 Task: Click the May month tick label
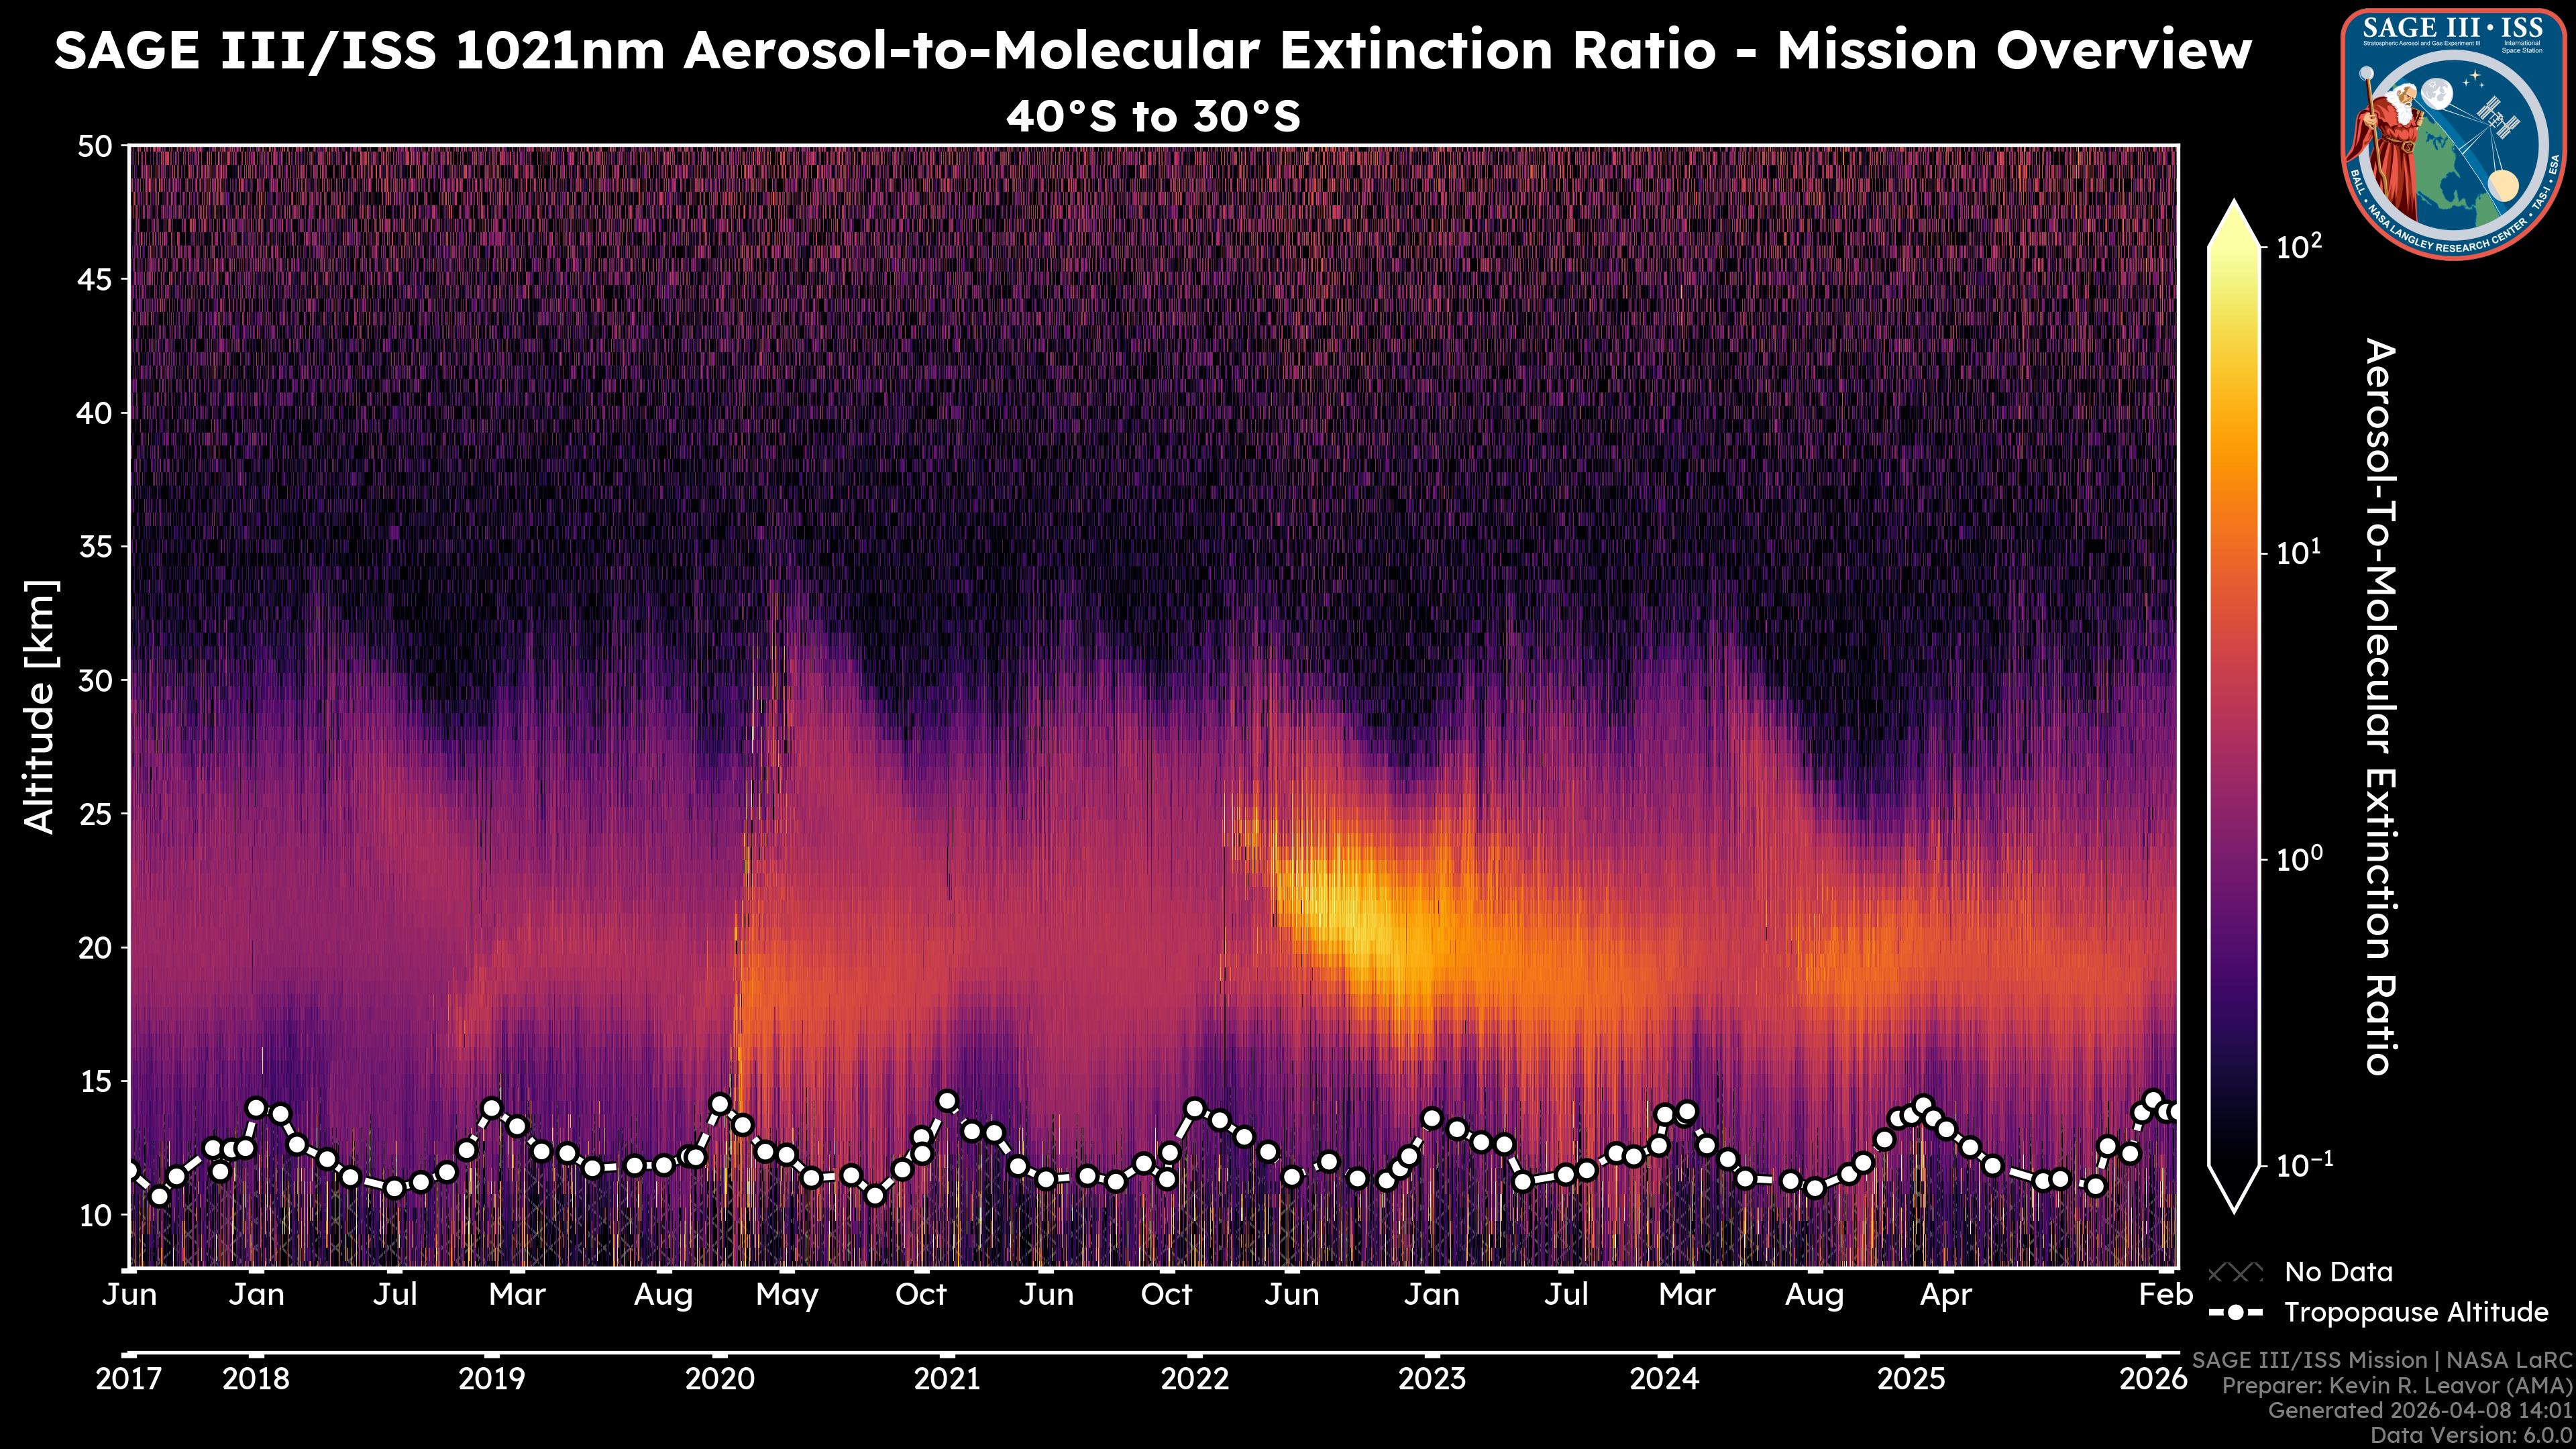point(787,1294)
